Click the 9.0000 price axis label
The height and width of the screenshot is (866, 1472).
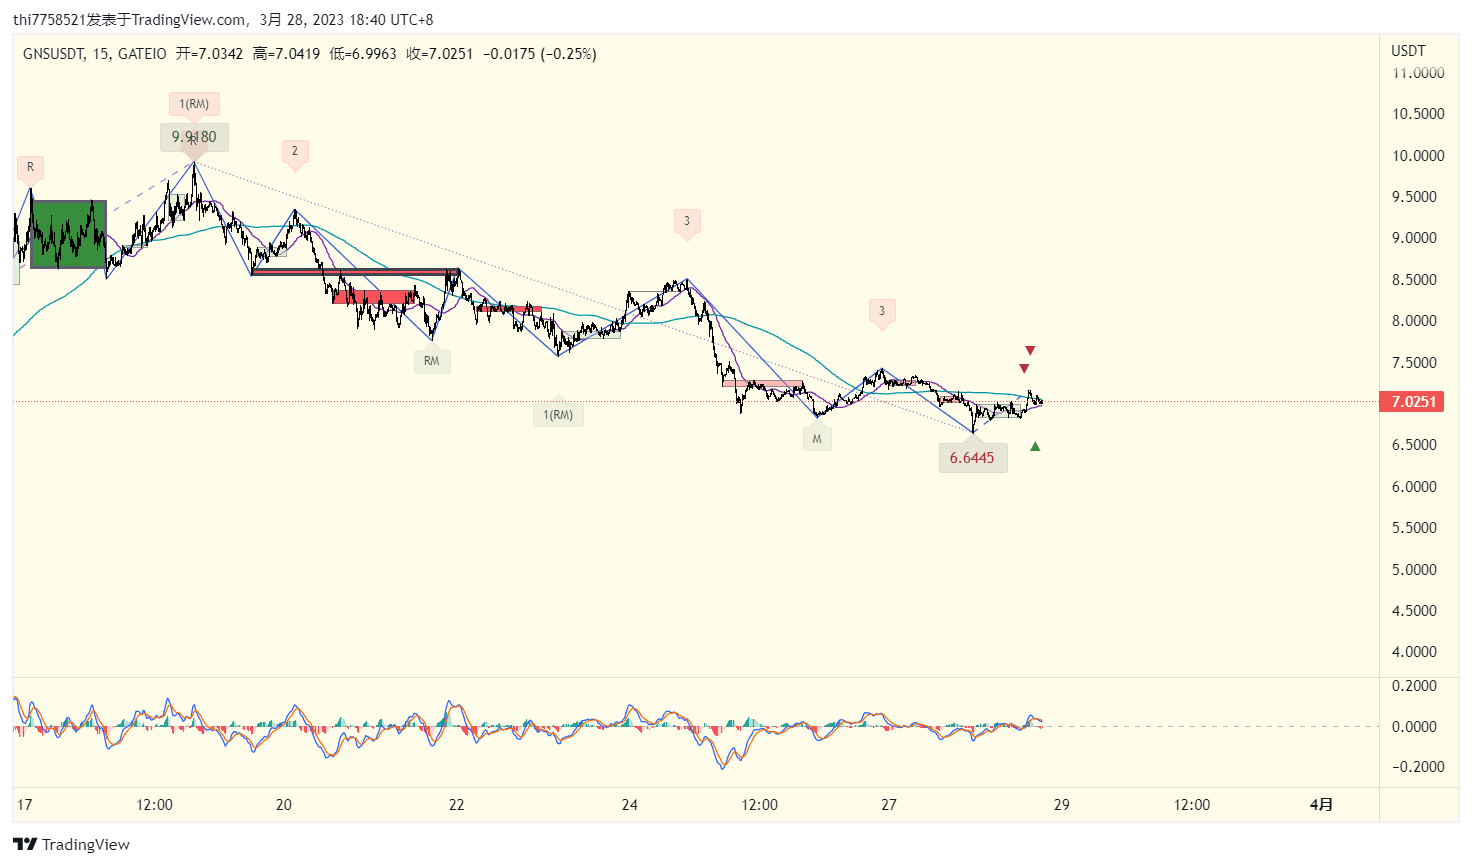(1414, 238)
